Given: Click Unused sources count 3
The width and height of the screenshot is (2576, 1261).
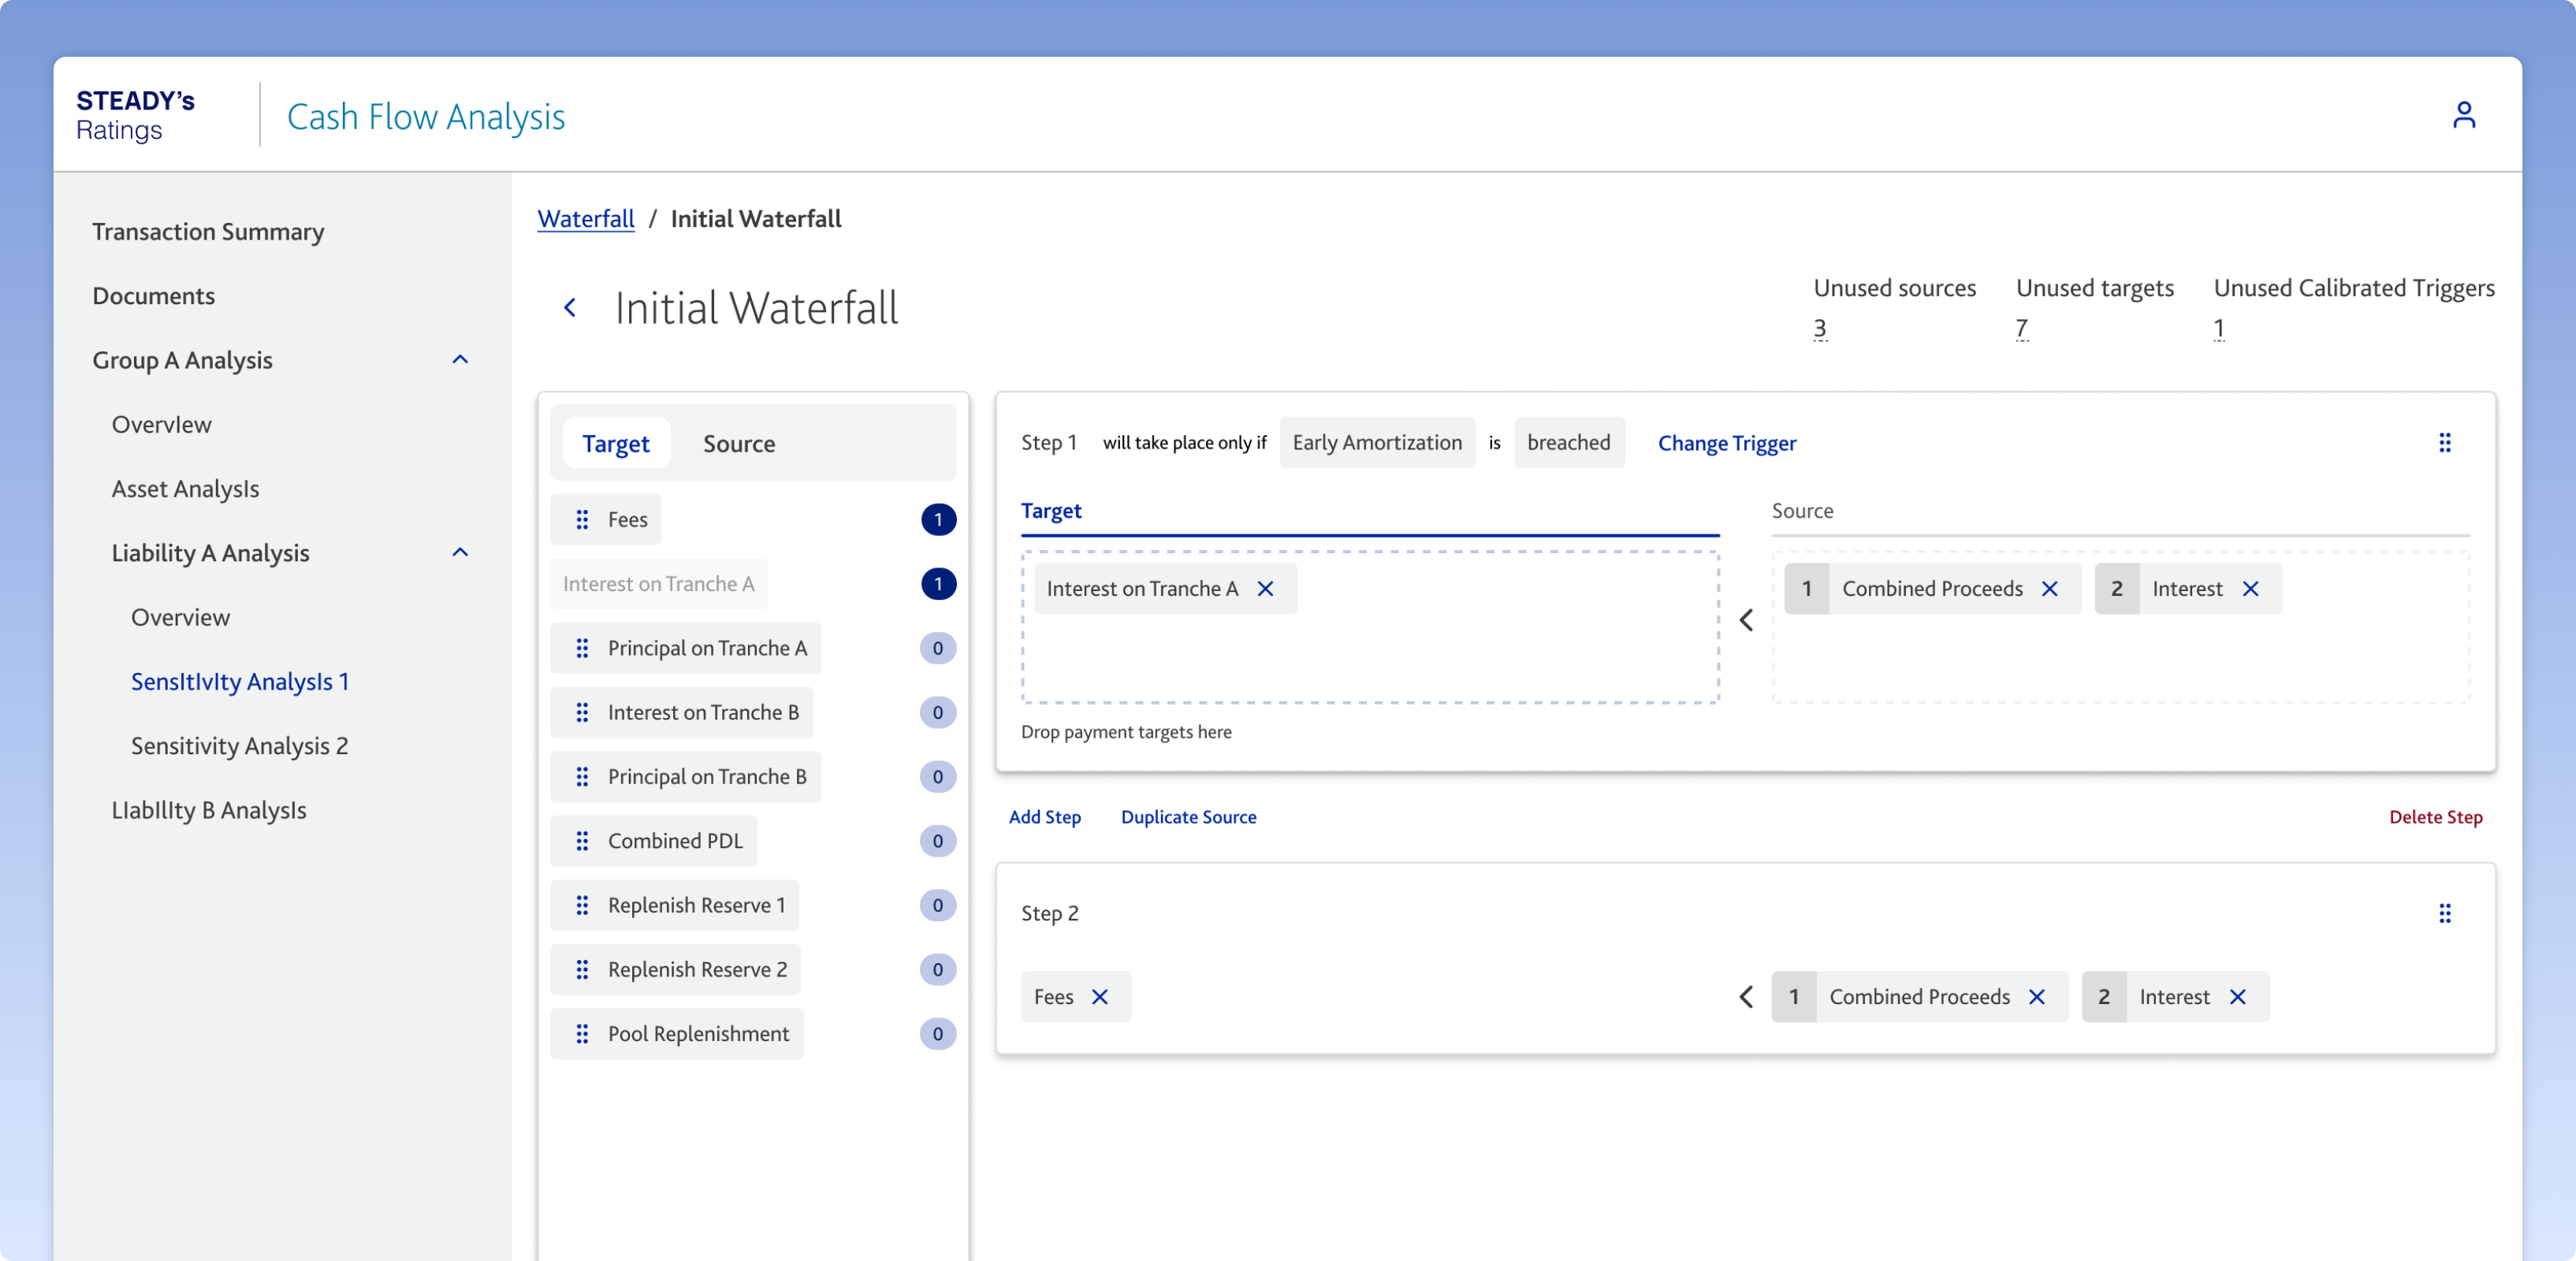Looking at the screenshot, I should click(x=1819, y=329).
